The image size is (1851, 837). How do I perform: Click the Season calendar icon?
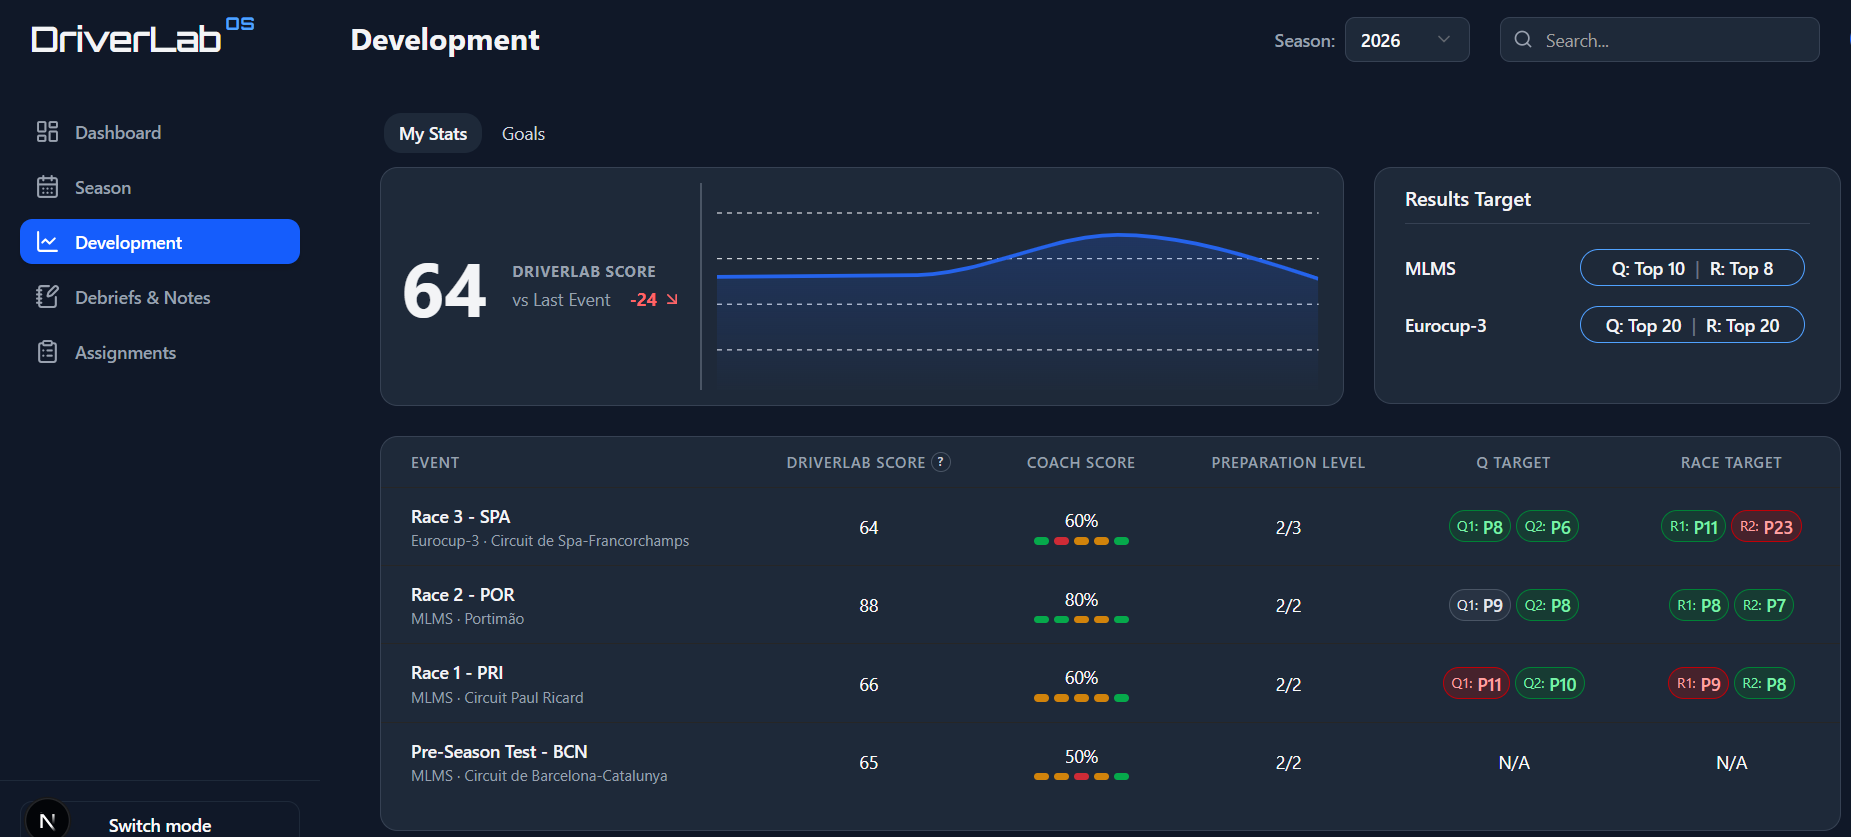click(x=47, y=187)
